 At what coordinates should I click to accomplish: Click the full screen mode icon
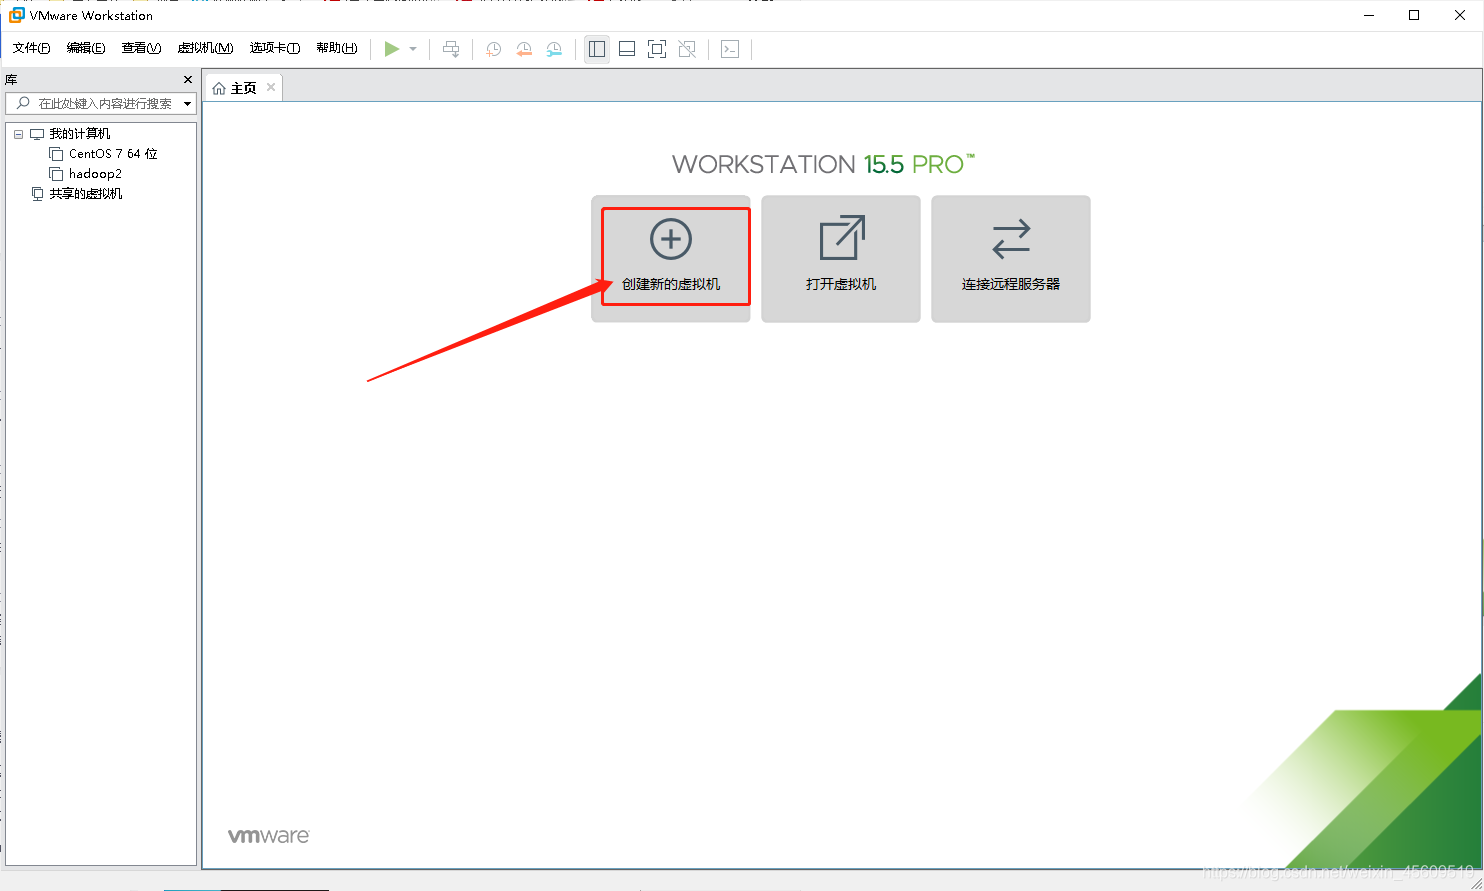pos(657,49)
